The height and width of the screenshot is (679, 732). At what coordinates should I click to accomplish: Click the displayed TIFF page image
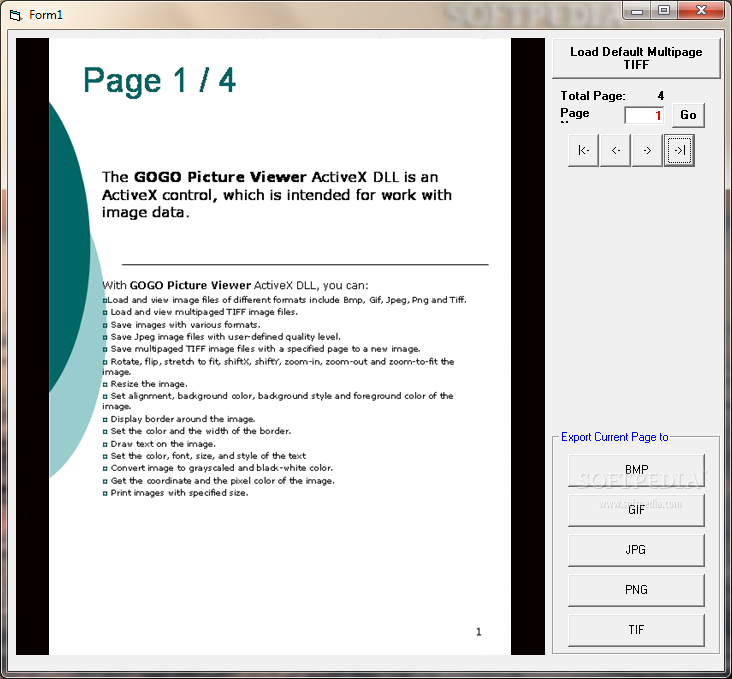point(280,347)
